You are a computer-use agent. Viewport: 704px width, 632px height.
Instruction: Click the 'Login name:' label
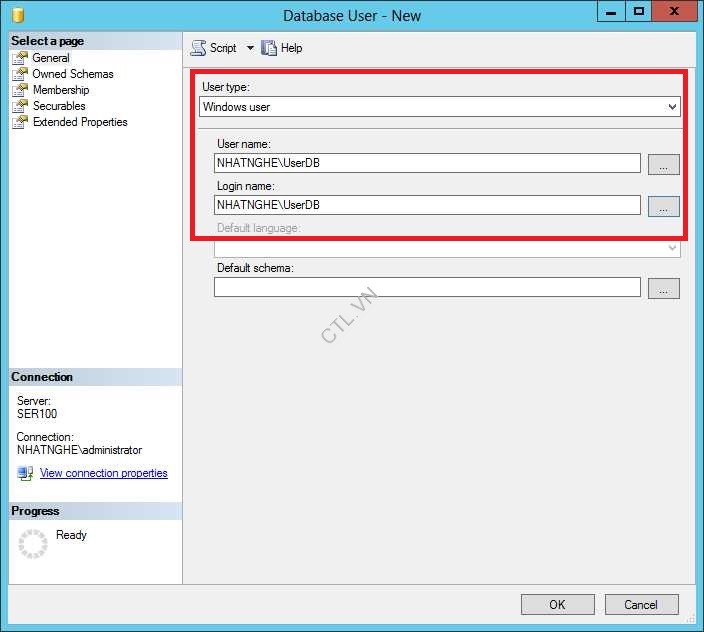(246, 186)
